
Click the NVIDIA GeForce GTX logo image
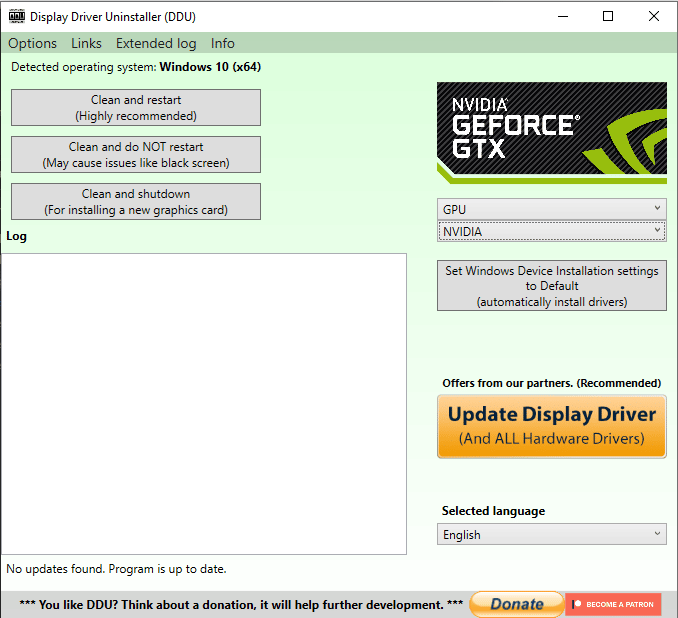pos(552,133)
